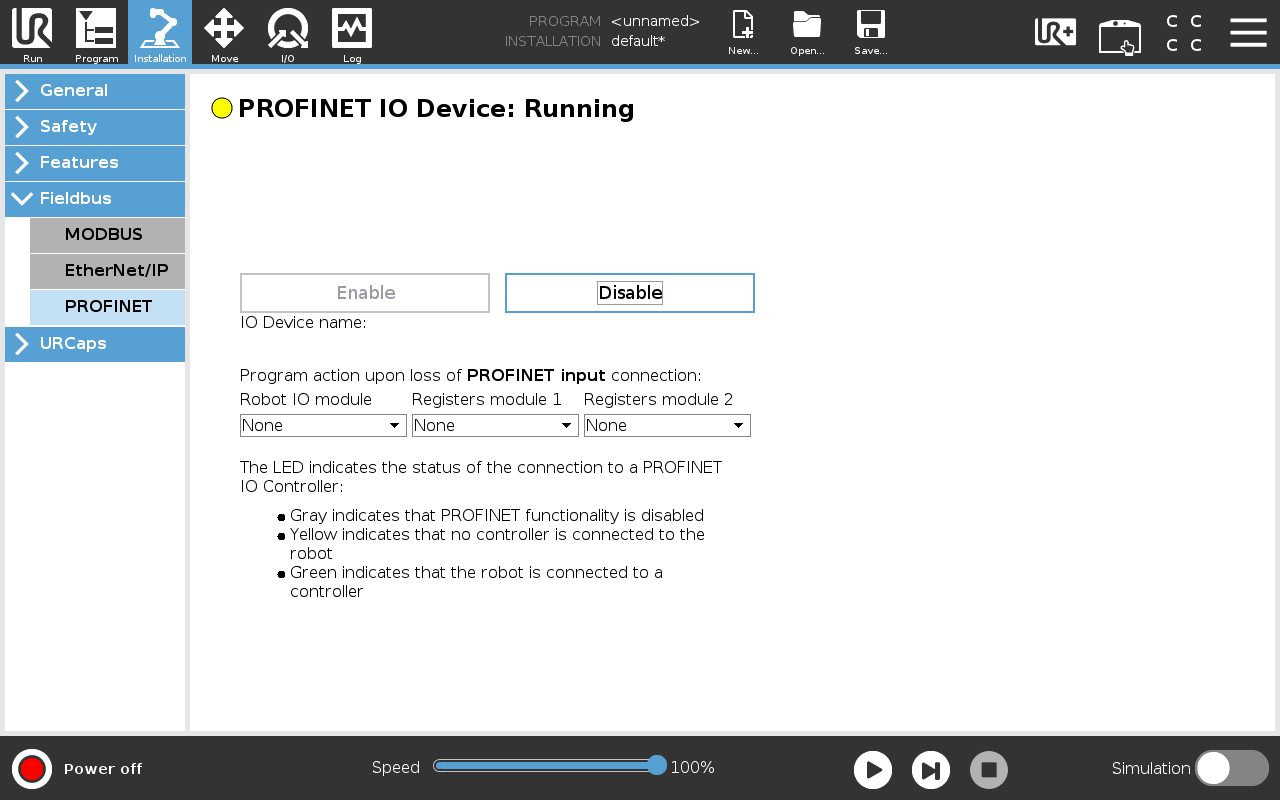Open the Log tab
Viewport: 1280px width, 800px height.
(x=352, y=33)
